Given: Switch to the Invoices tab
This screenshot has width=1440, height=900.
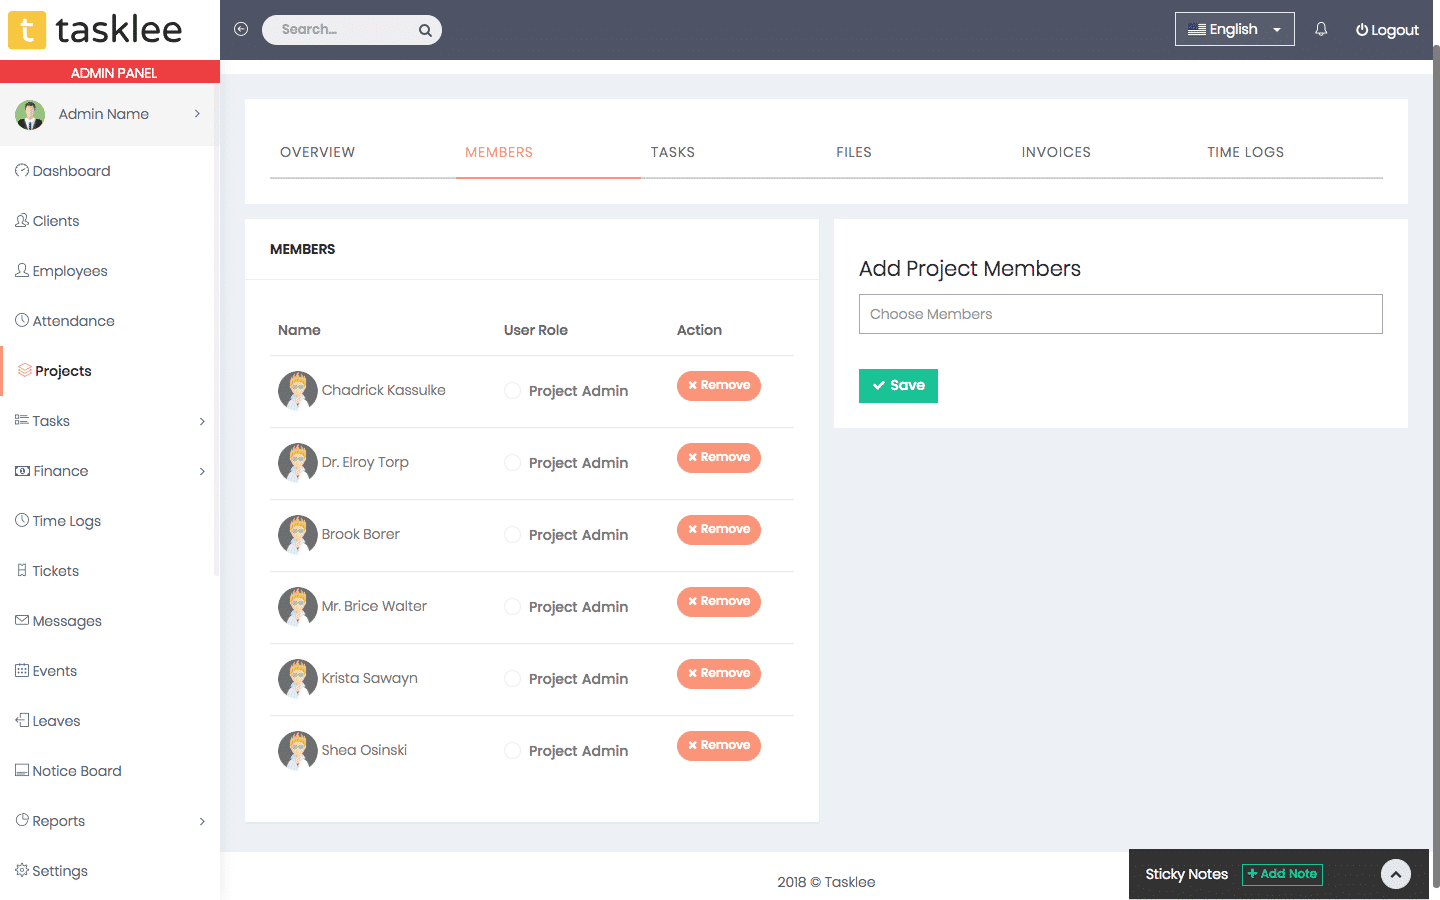Looking at the screenshot, I should tap(1056, 152).
